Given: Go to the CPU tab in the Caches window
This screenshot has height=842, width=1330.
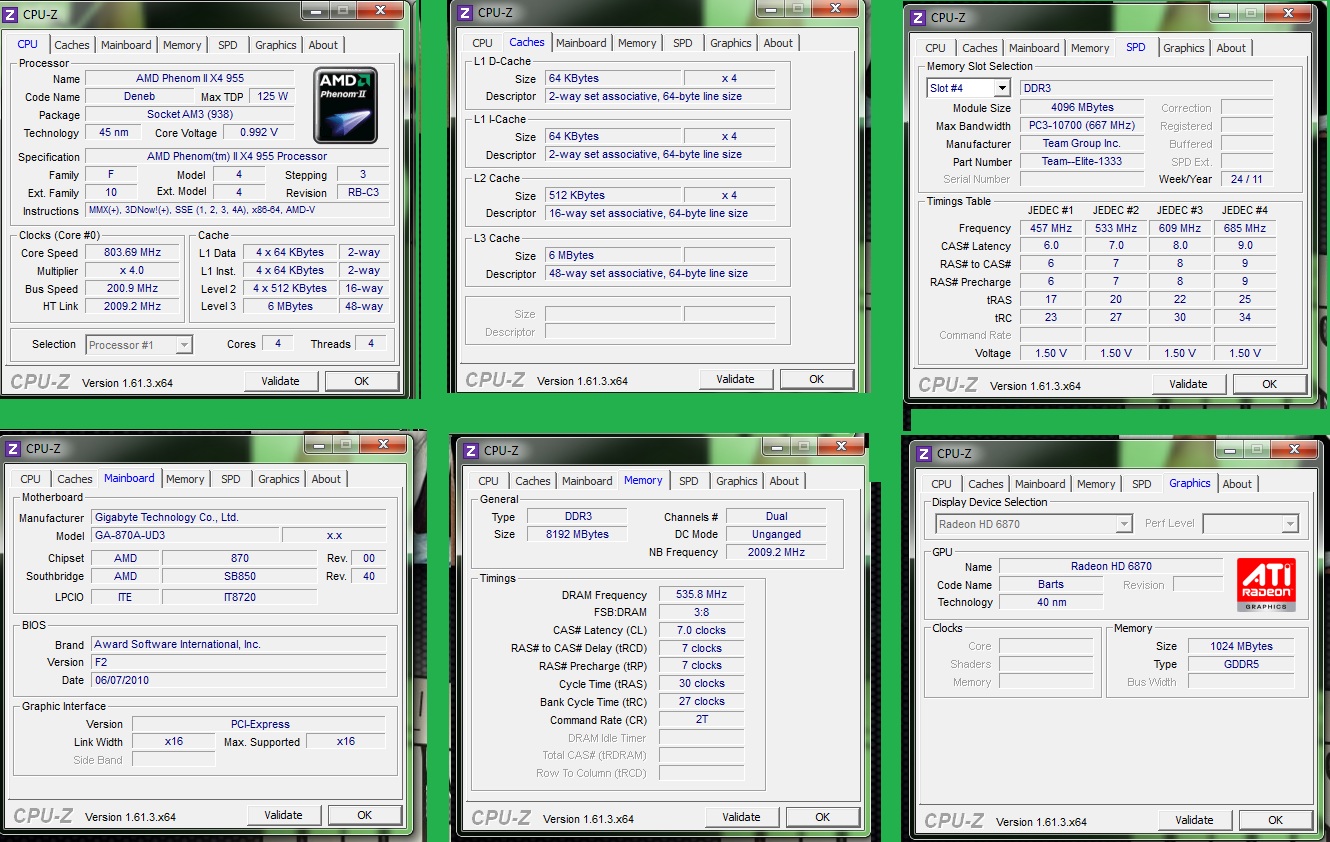Looking at the screenshot, I should click(x=483, y=43).
